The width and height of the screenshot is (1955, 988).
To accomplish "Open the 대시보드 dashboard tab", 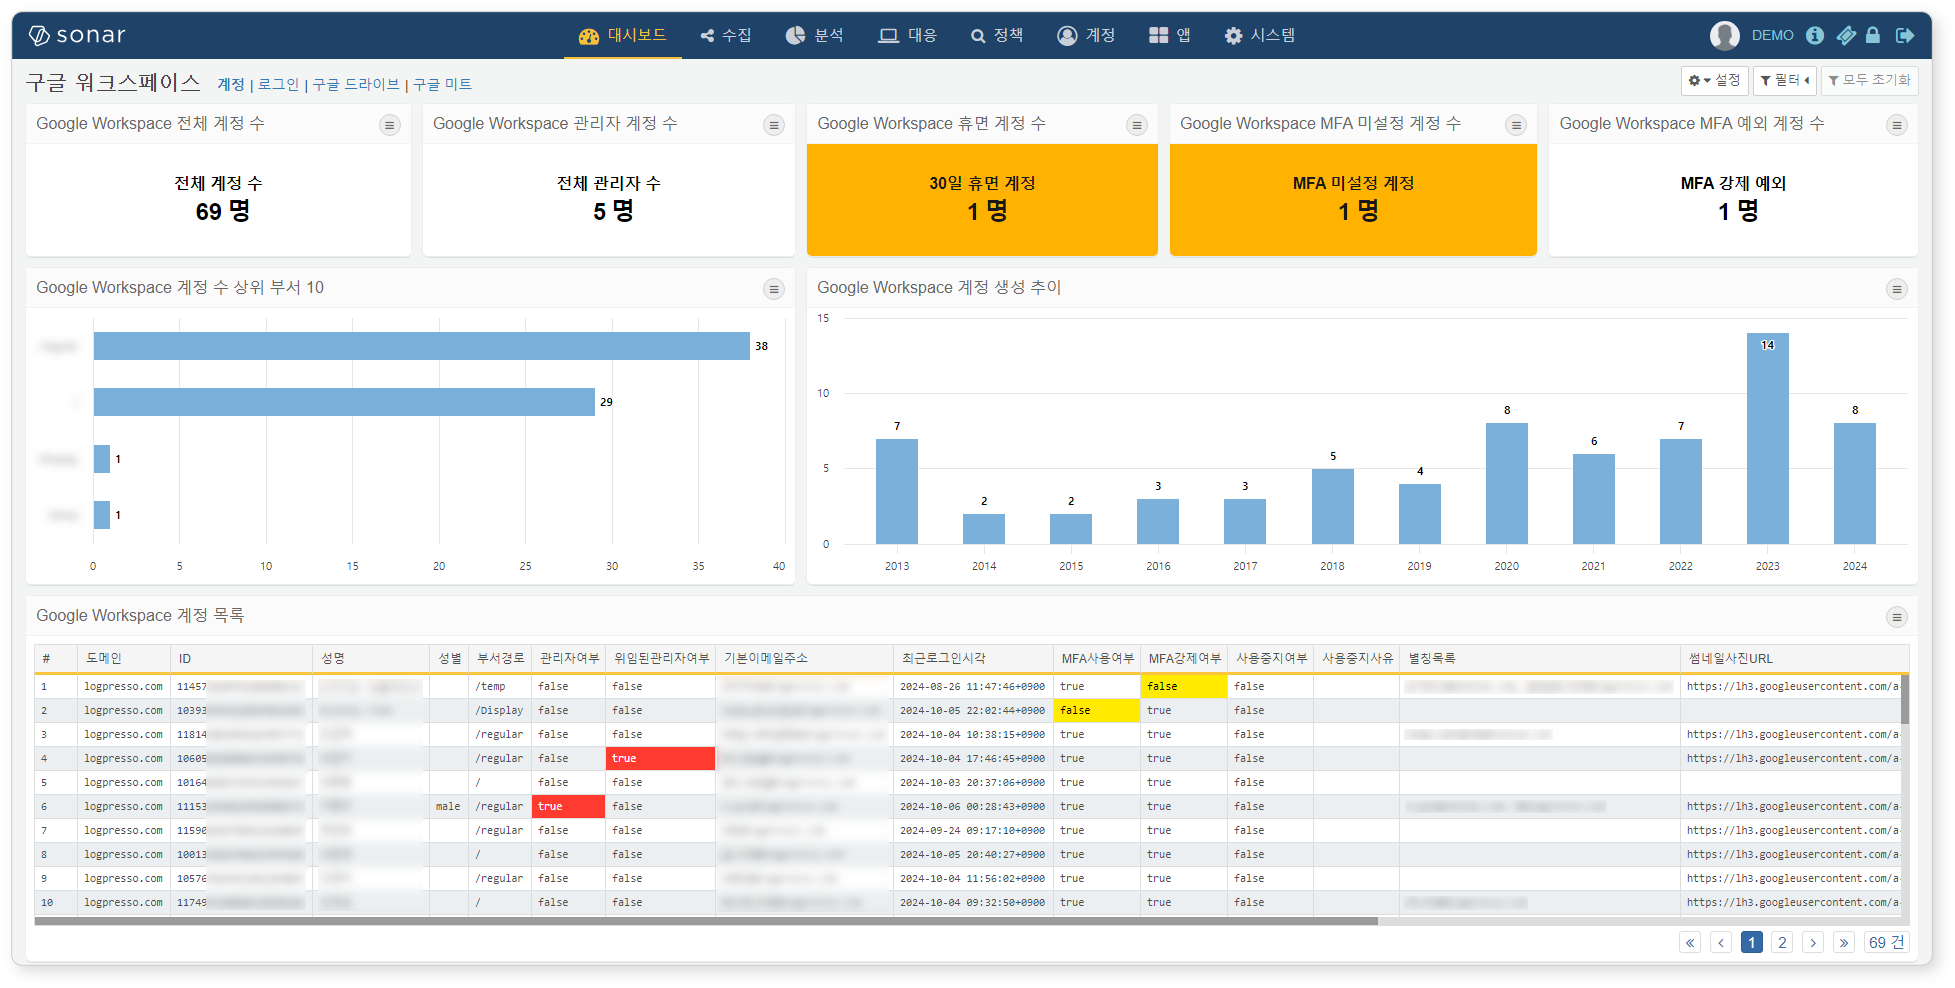I will (x=622, y=35).
